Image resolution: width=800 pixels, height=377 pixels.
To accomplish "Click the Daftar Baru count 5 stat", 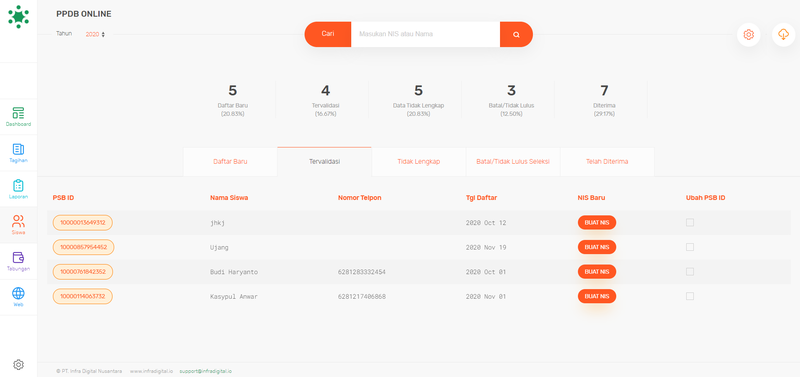I will pos(232,100).
